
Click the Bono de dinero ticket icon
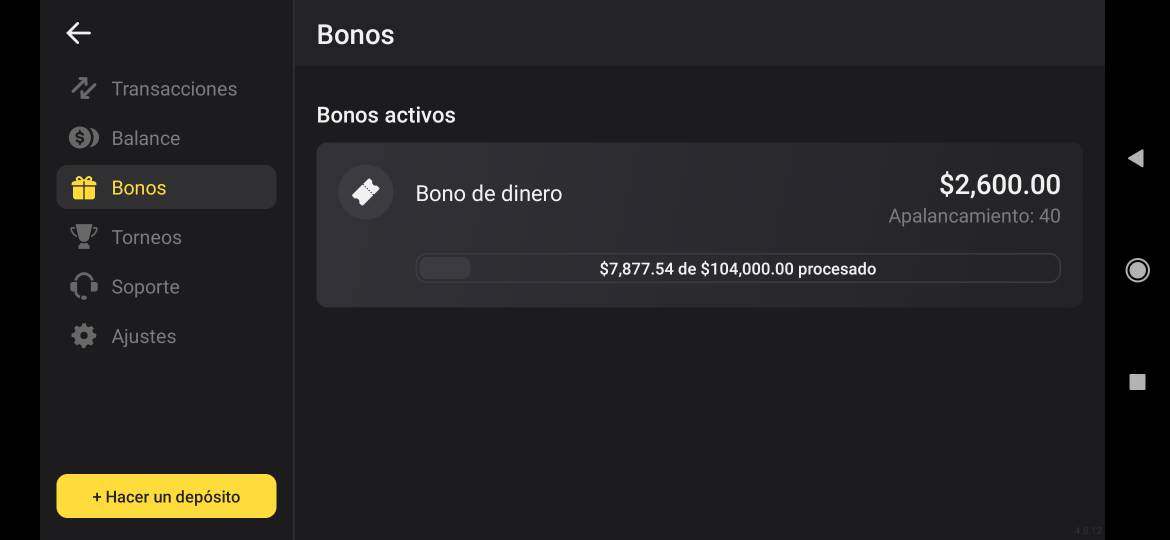coord(366,192)
